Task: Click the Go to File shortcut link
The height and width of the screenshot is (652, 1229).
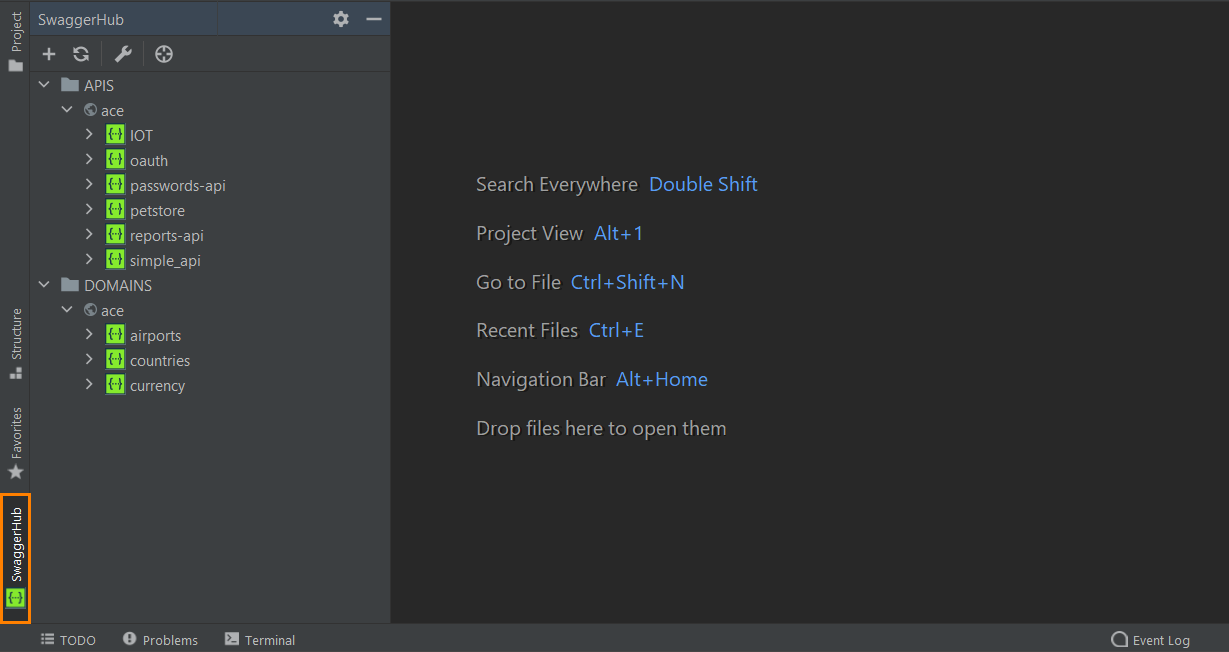Action: [627, 282]
